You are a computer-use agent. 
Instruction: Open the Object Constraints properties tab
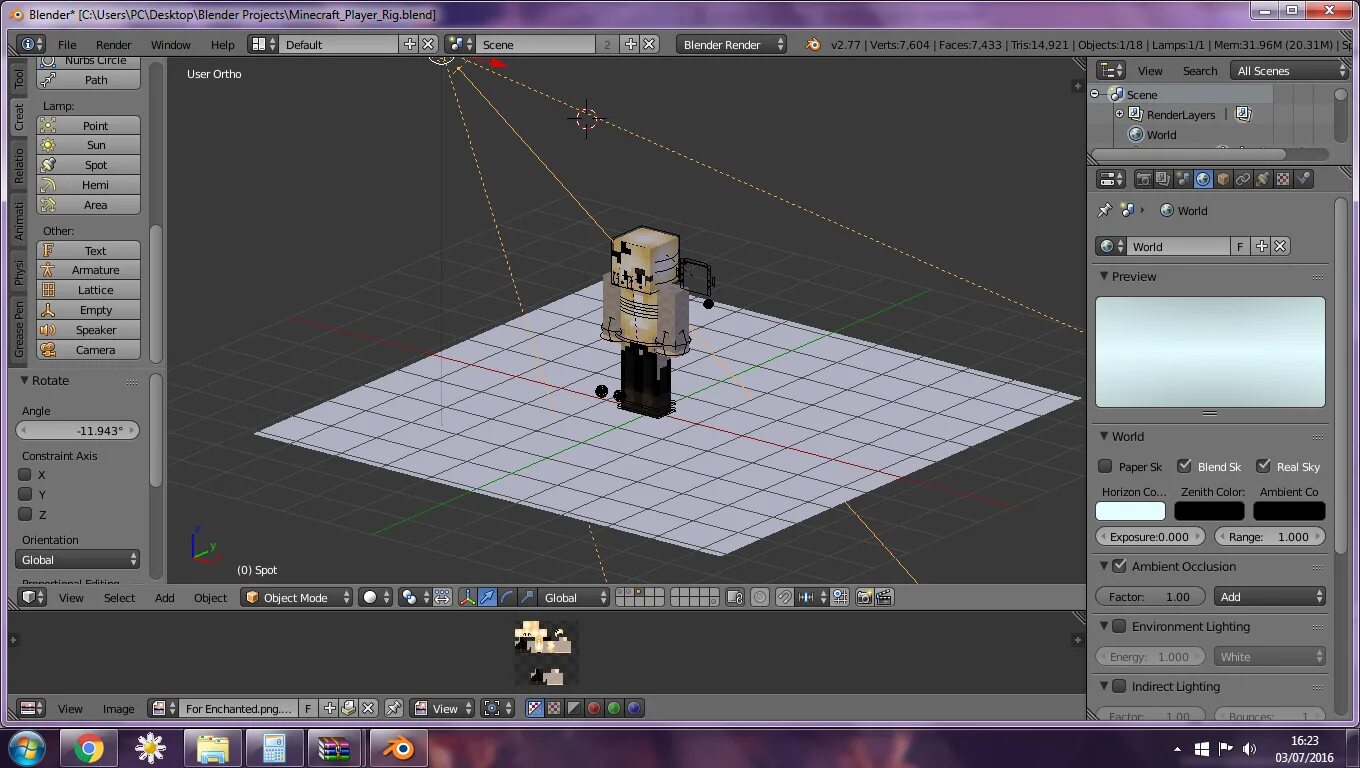pos(1243,179)
